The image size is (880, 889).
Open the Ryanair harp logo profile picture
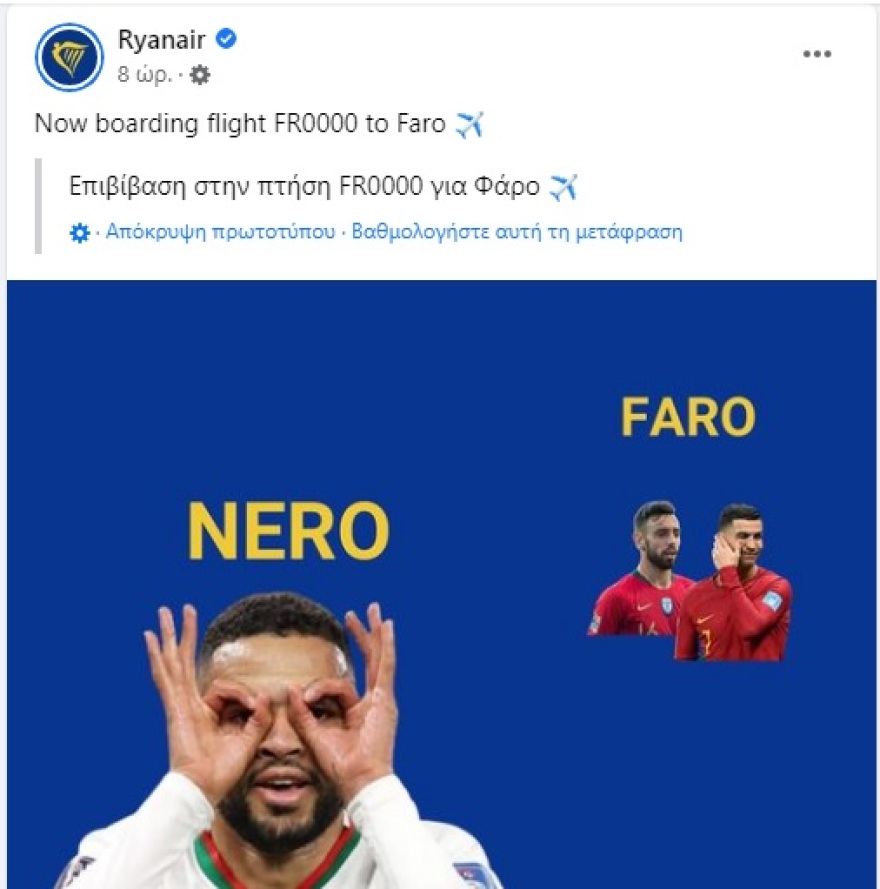point(69,57)
